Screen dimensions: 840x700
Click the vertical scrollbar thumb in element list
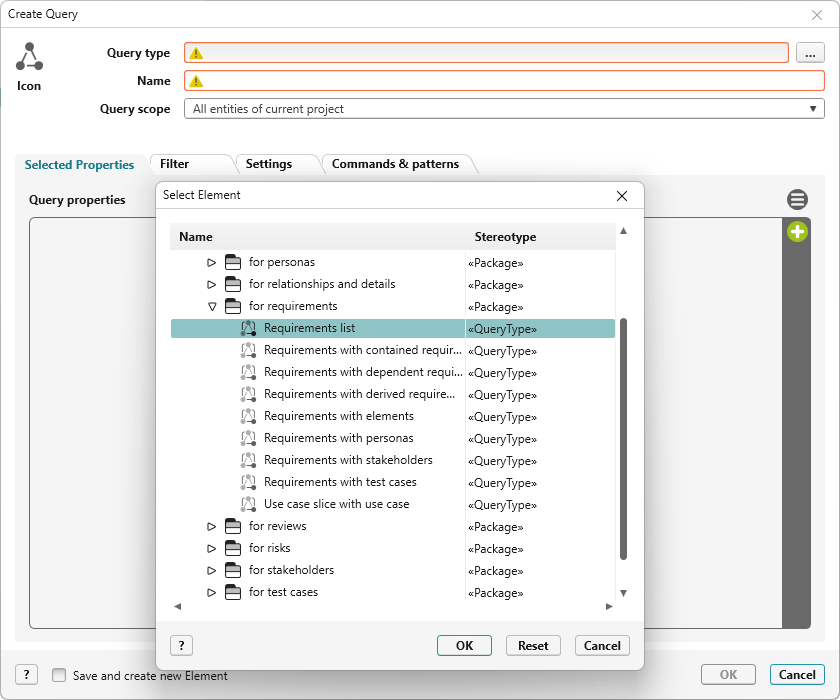click(623, 439)
